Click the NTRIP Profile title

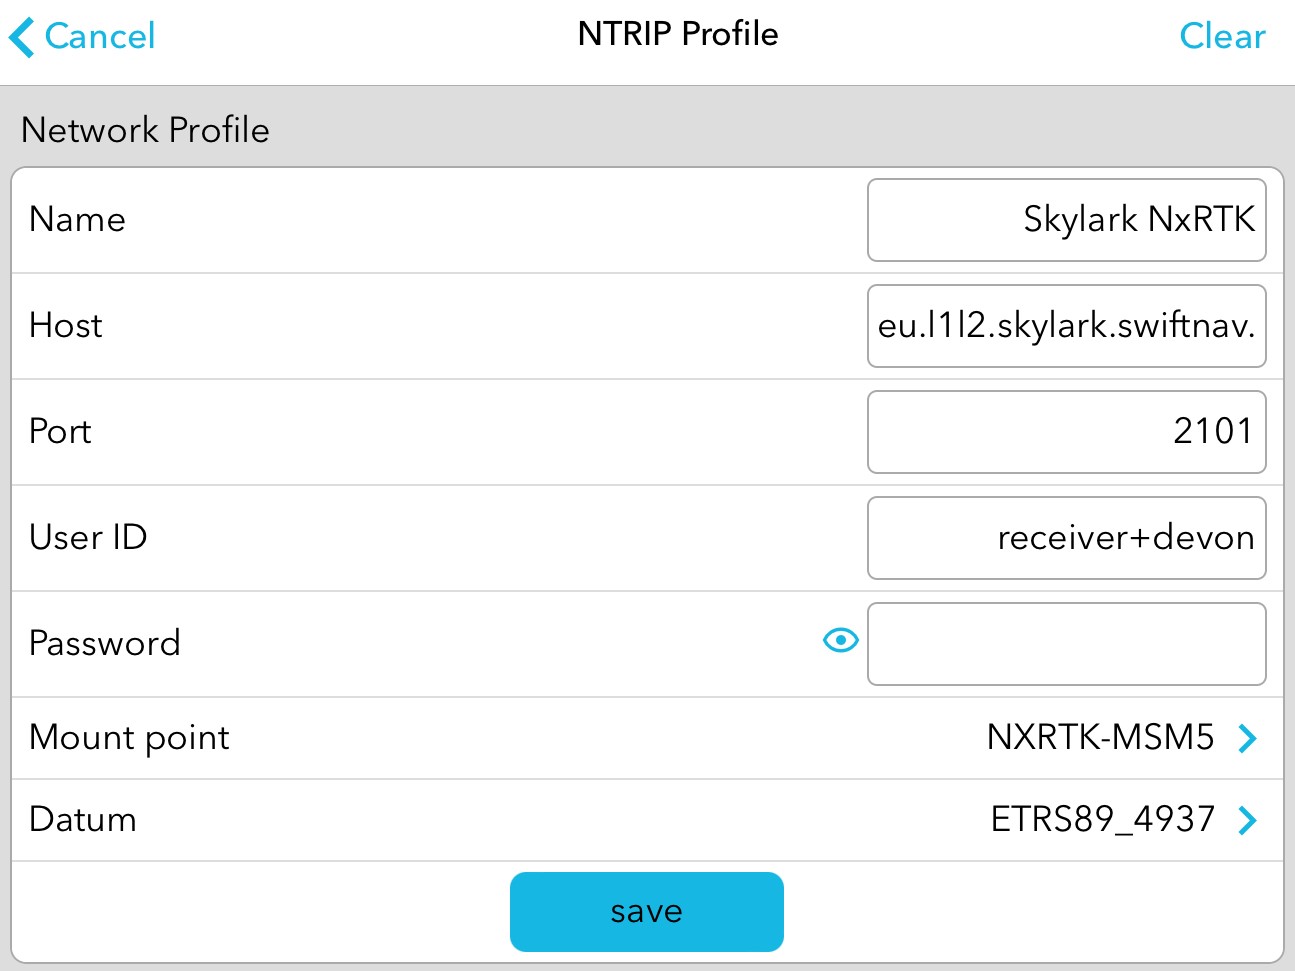pos(678,34)
